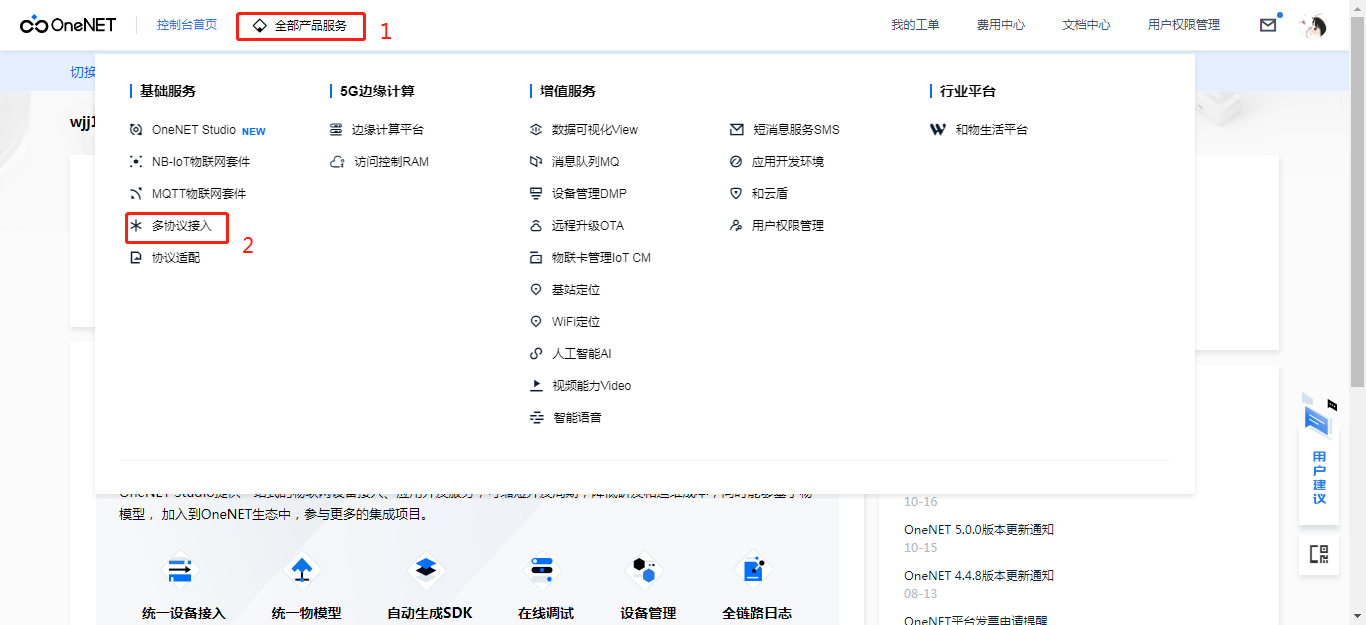The width and height of the screenshot is (1366, 625).
Task: Click the 远程升级OTA icon
Action: click(x=536, y=226)
